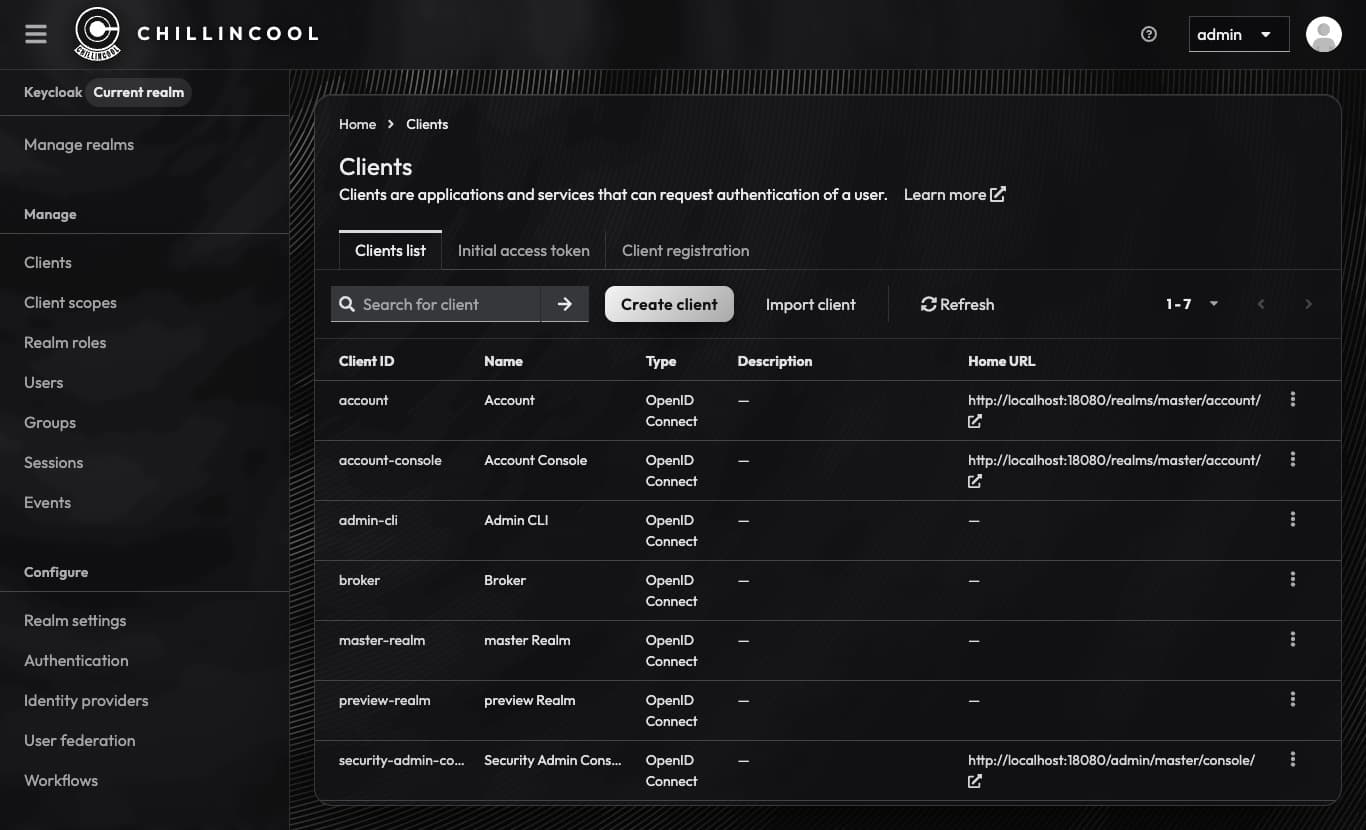Switch to Initial access token tab

point(523,250)
